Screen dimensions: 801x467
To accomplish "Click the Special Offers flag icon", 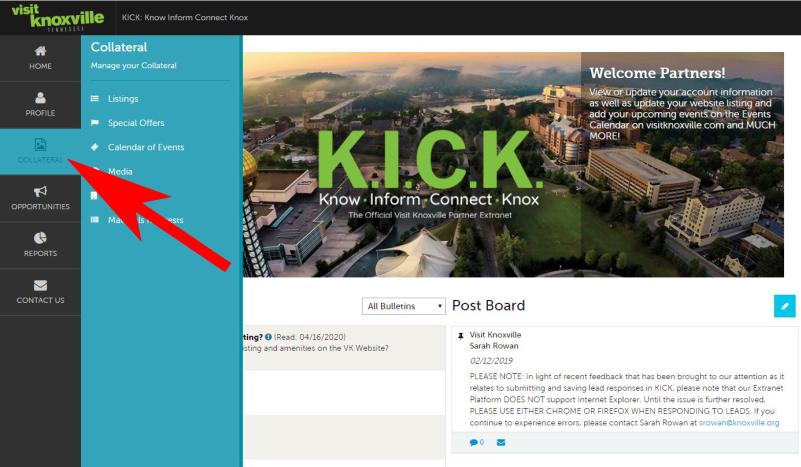I will 95,123.
